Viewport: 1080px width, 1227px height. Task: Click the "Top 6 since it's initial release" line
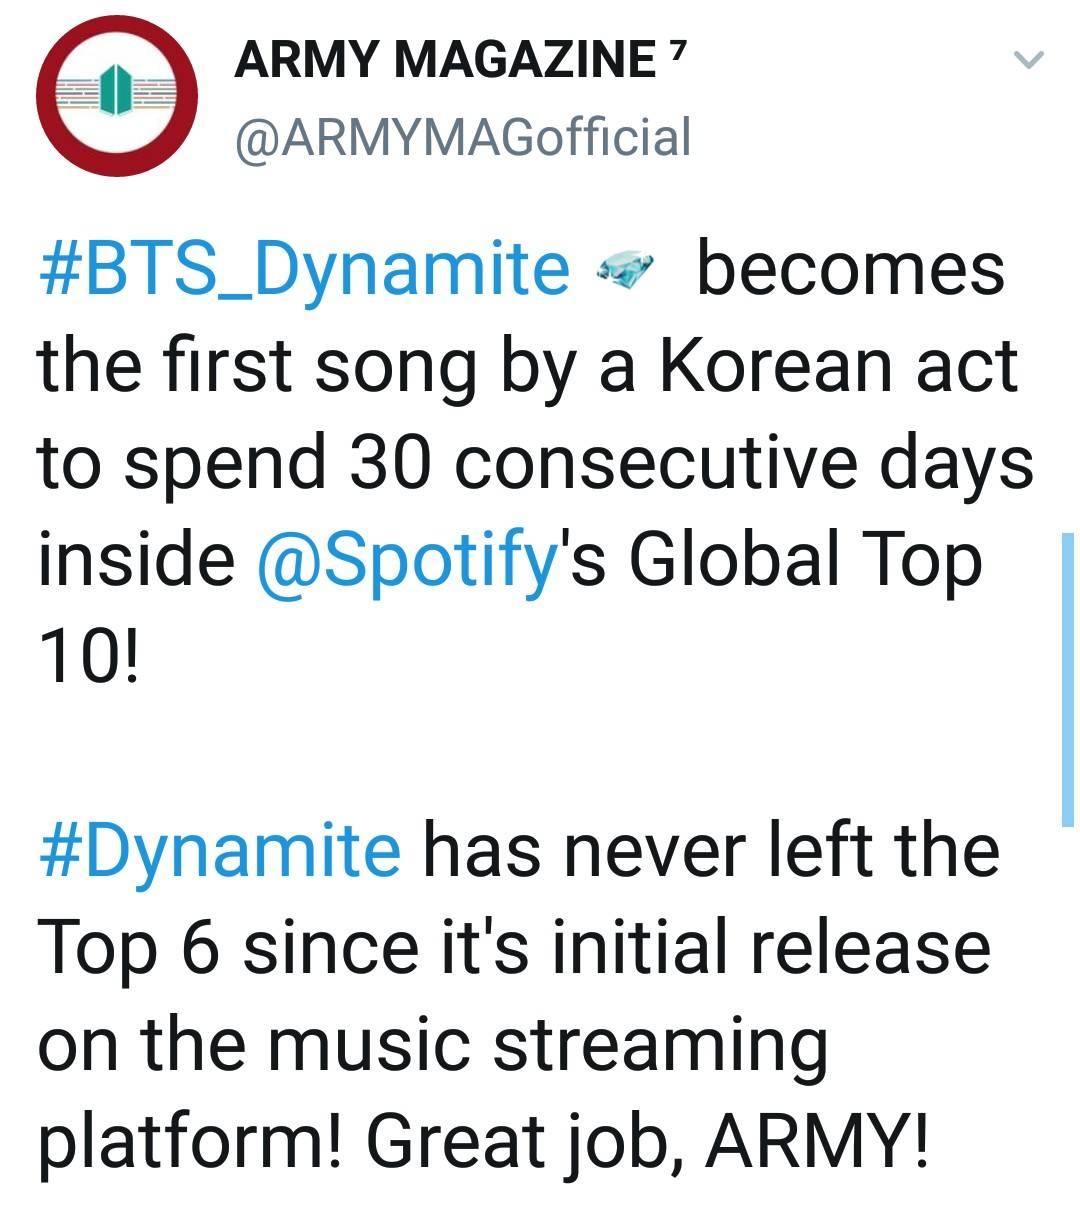(x=514, y=947)
